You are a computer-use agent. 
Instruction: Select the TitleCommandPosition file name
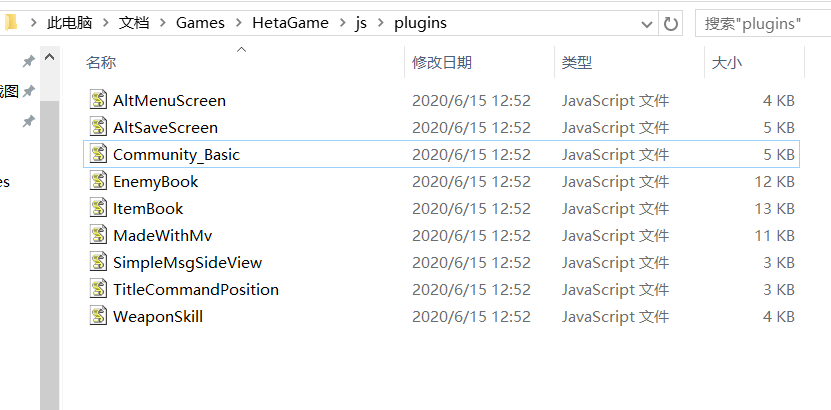pos(196,290)
